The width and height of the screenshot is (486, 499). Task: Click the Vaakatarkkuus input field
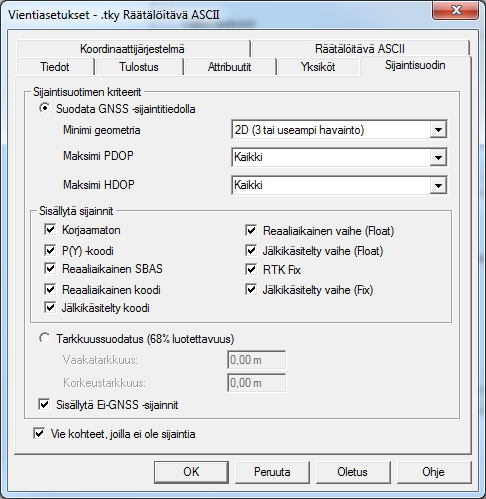point(256,360)
